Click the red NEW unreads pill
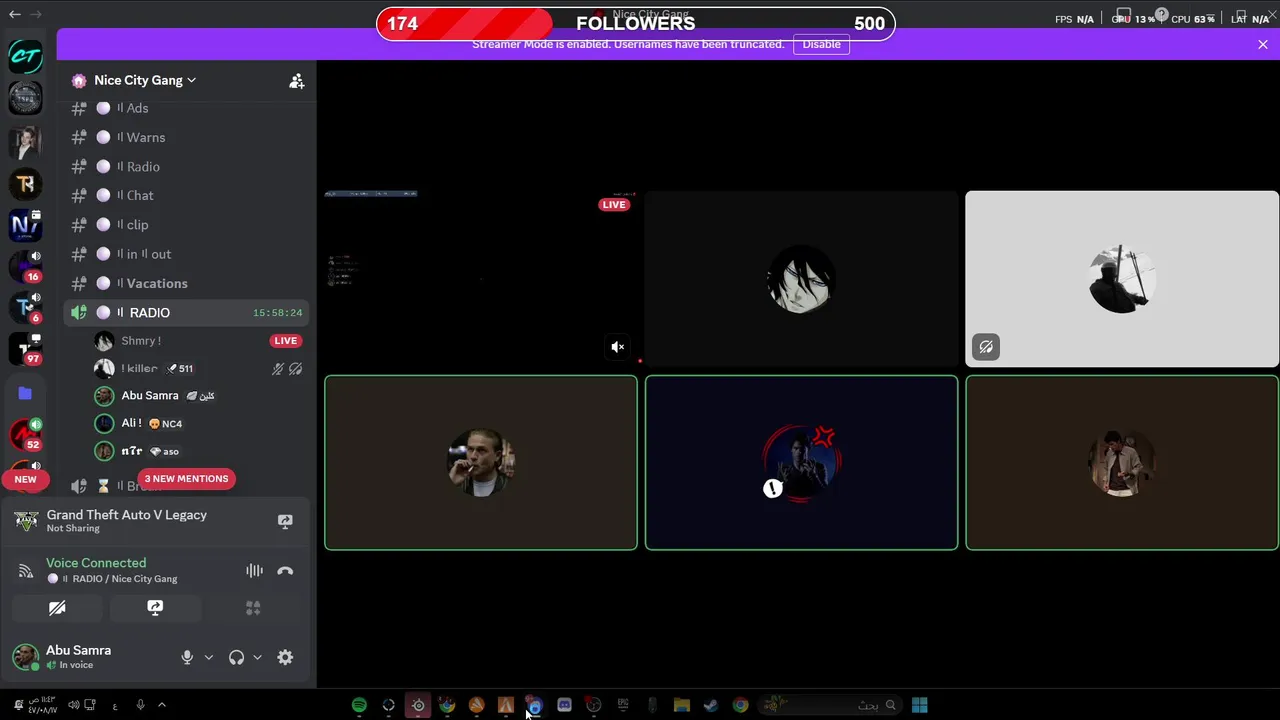The image size is (1280, 720). 25,479
